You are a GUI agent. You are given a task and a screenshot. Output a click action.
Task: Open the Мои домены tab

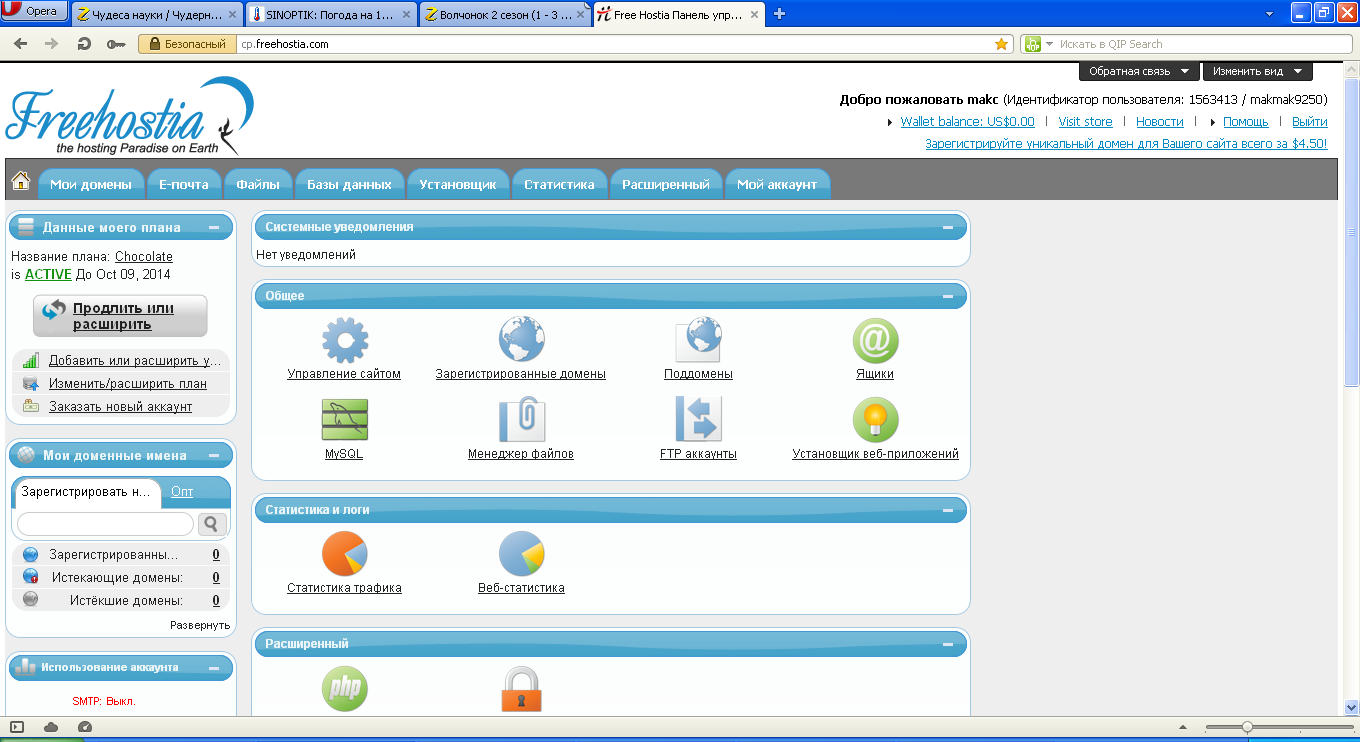91,184
